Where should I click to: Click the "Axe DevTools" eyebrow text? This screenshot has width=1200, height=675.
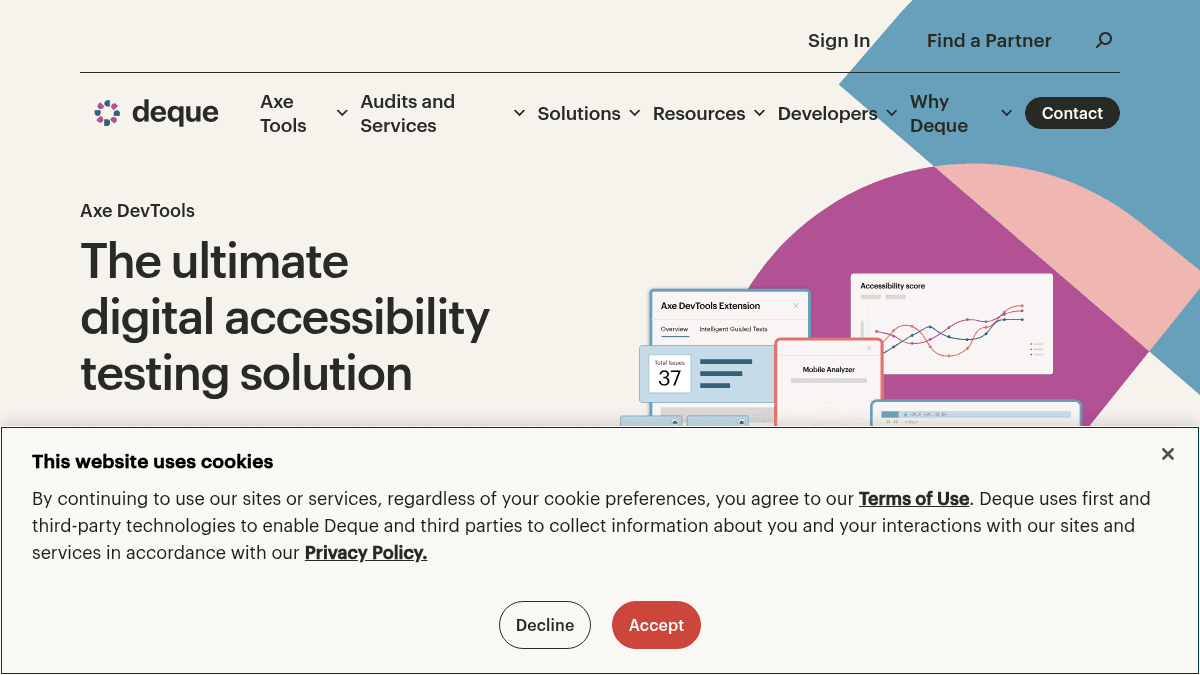click(x=137, y=211)
